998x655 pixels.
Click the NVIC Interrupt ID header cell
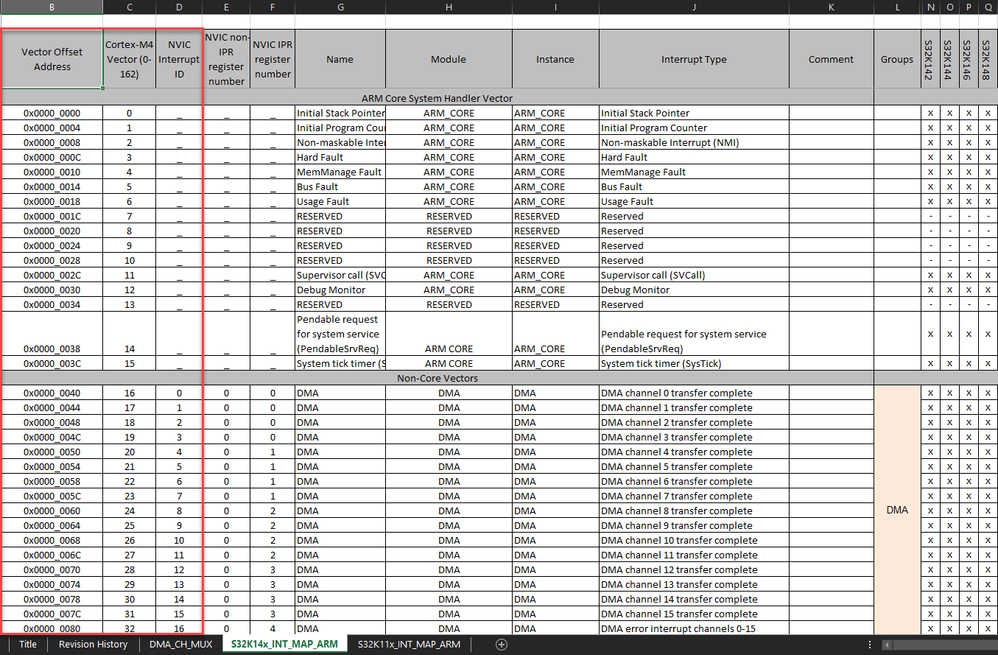click(179, 59)
